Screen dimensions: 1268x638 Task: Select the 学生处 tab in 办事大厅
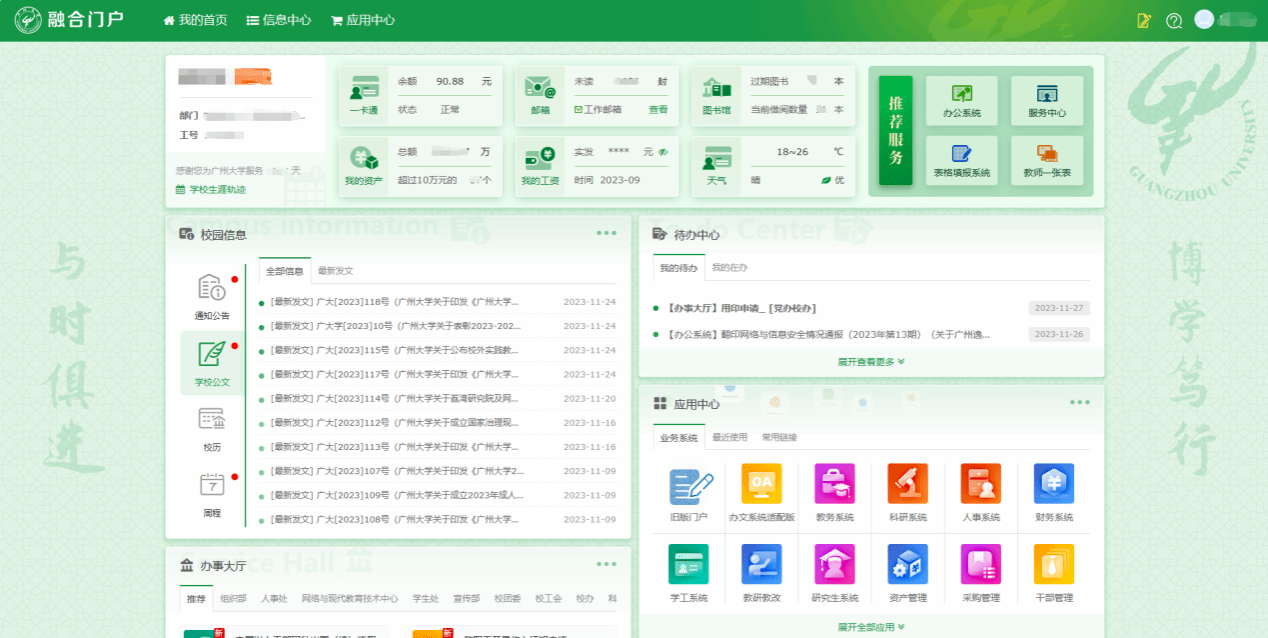[x=425, y=598]
